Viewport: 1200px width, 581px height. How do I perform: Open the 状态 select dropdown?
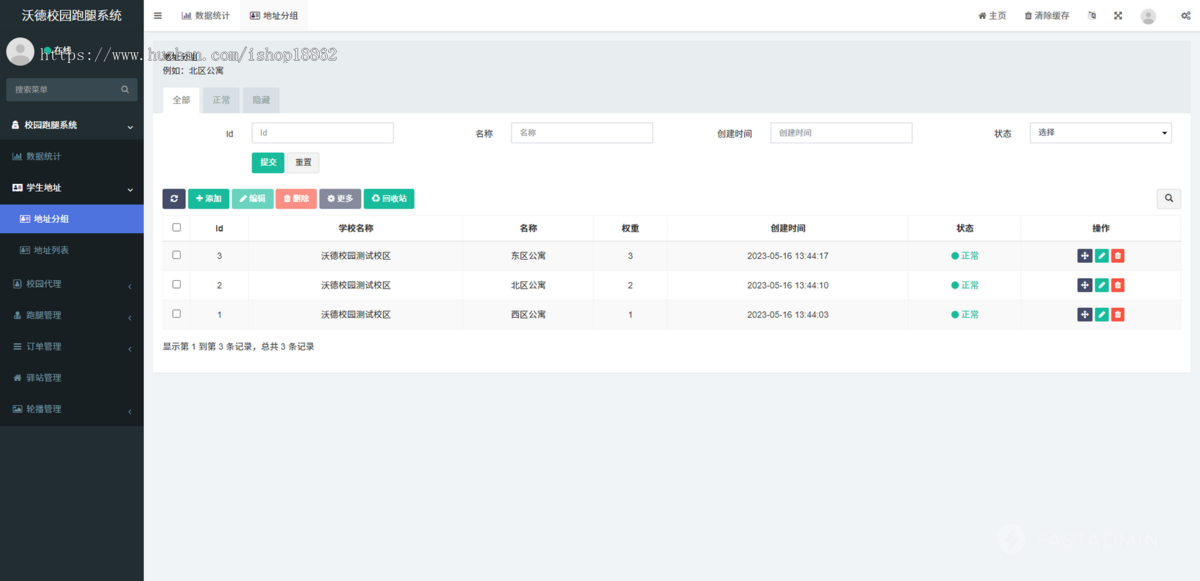click(1100, 133)
